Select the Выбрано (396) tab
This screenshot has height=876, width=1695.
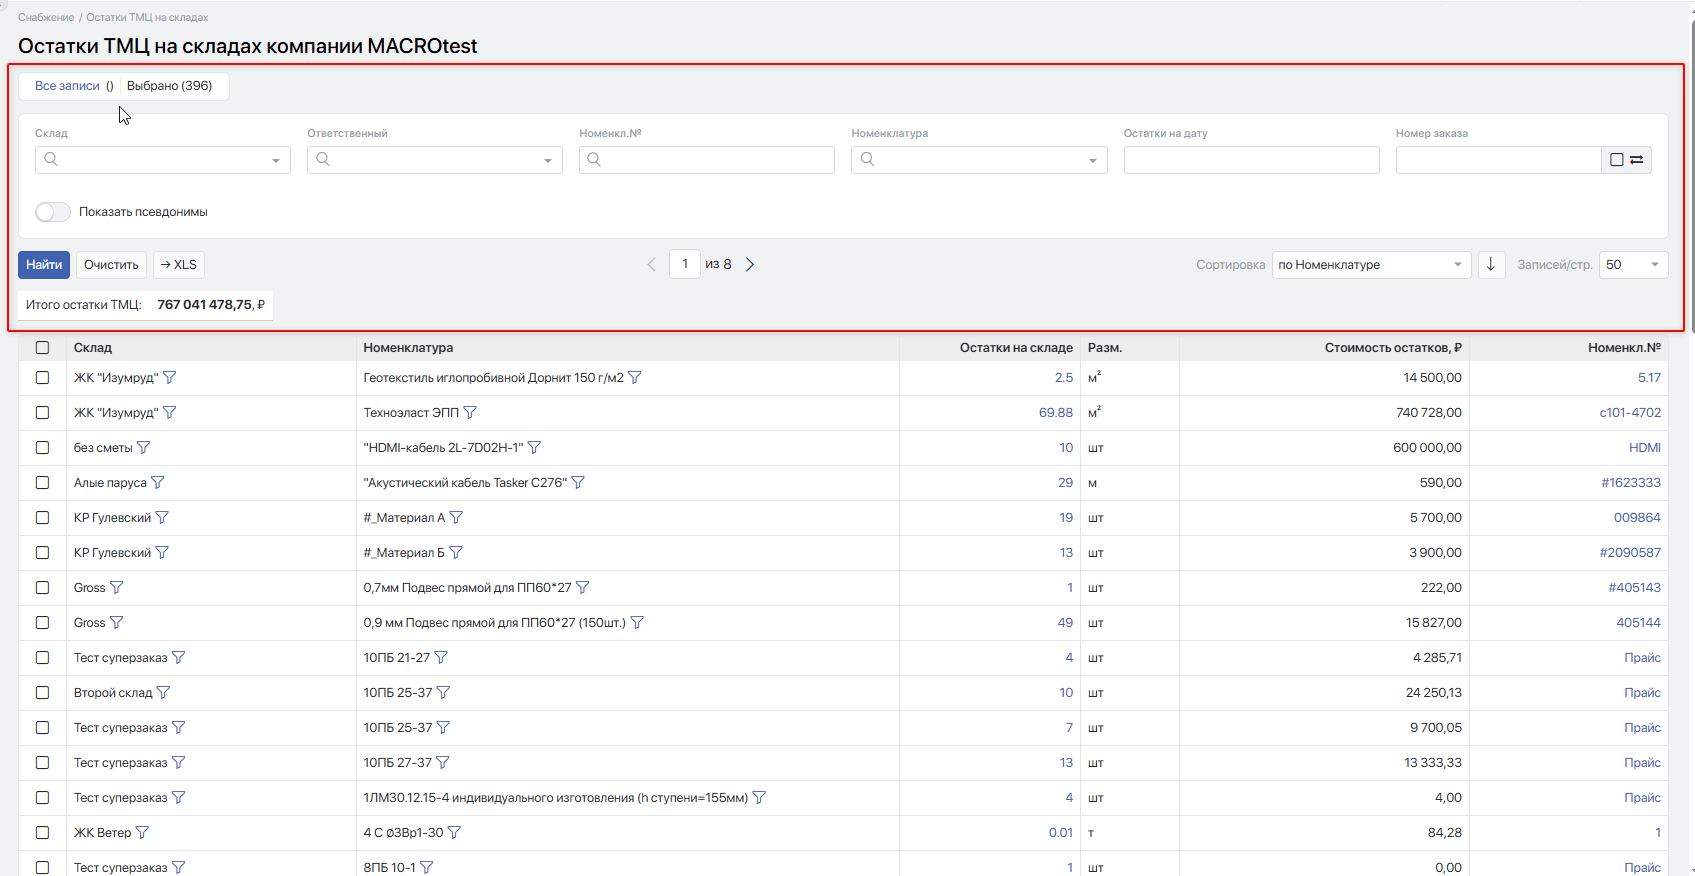tap(170, 86)
